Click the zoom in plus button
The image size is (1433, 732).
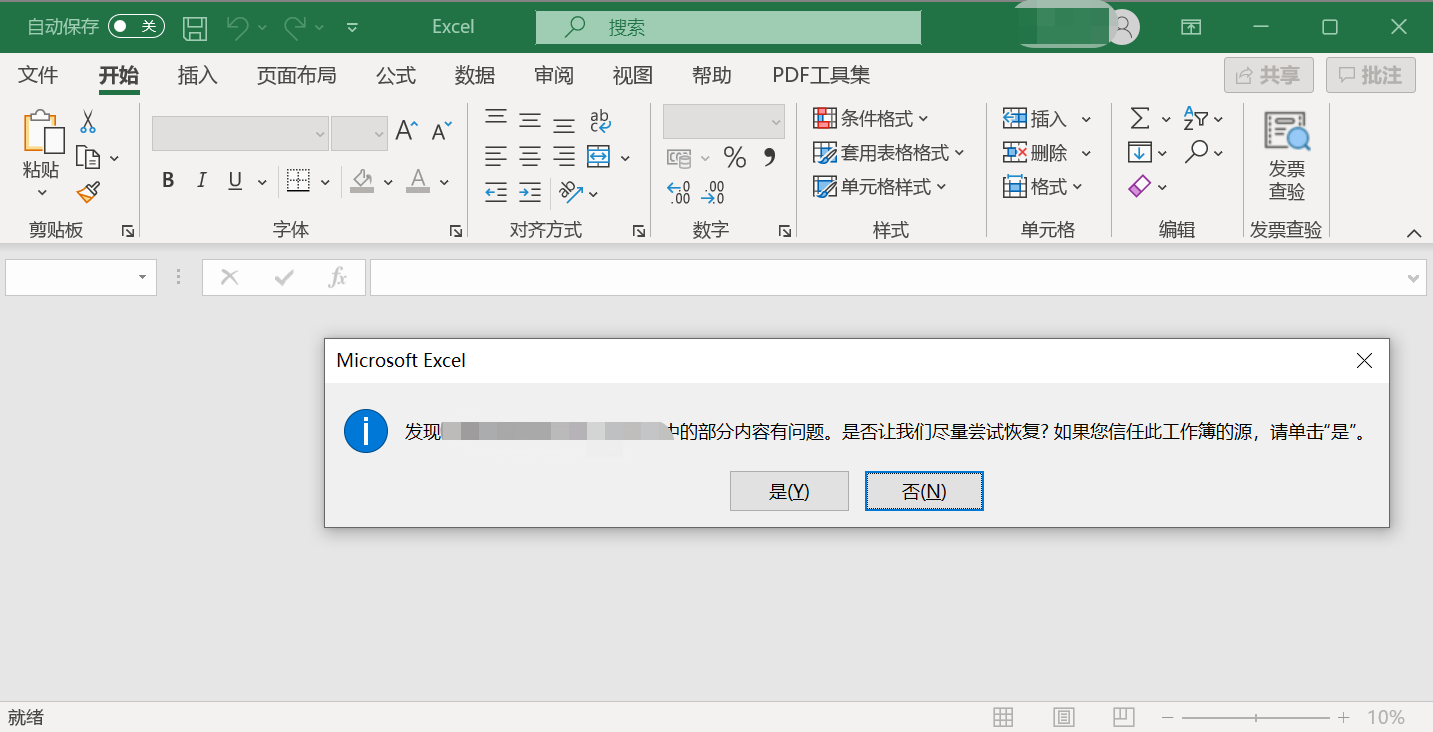[1344, 717]
